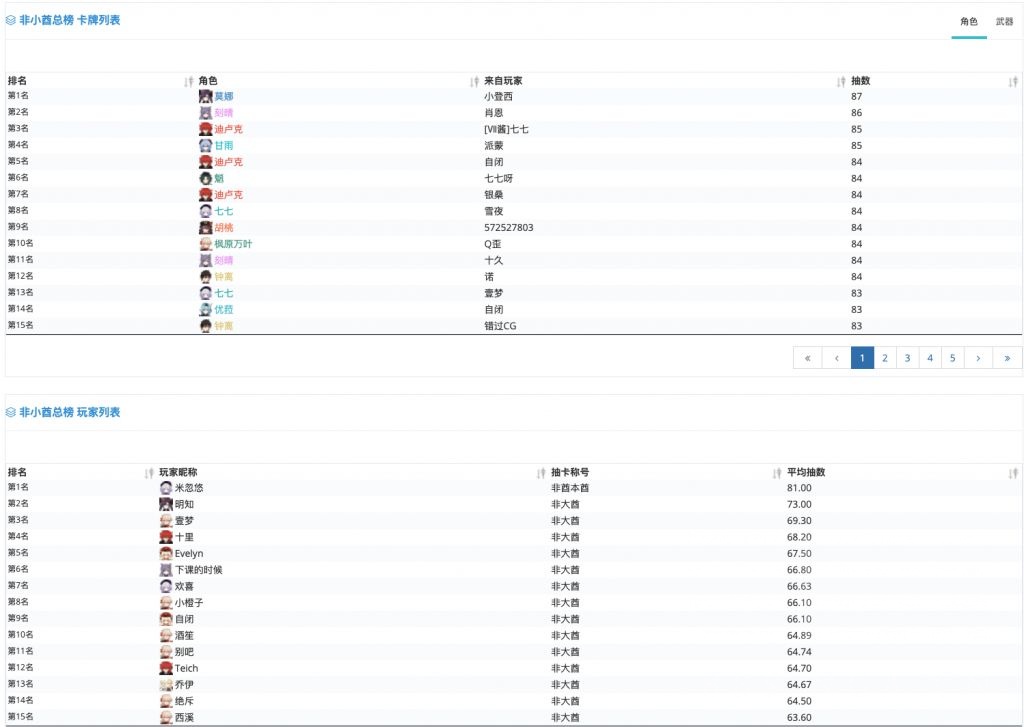Sort card list by 排名 column
This screenshot has height=727, width=1024.
pos(189,81)
